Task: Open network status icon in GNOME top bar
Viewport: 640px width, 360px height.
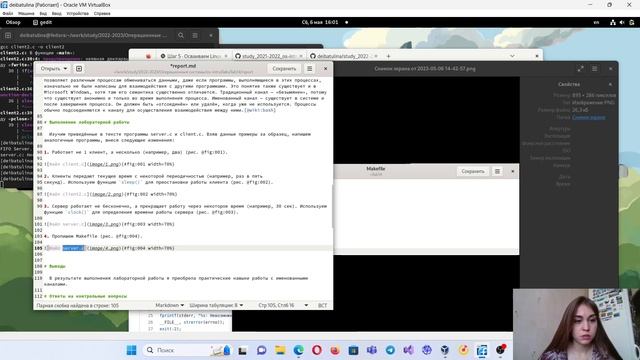Action: click(613, 22)
